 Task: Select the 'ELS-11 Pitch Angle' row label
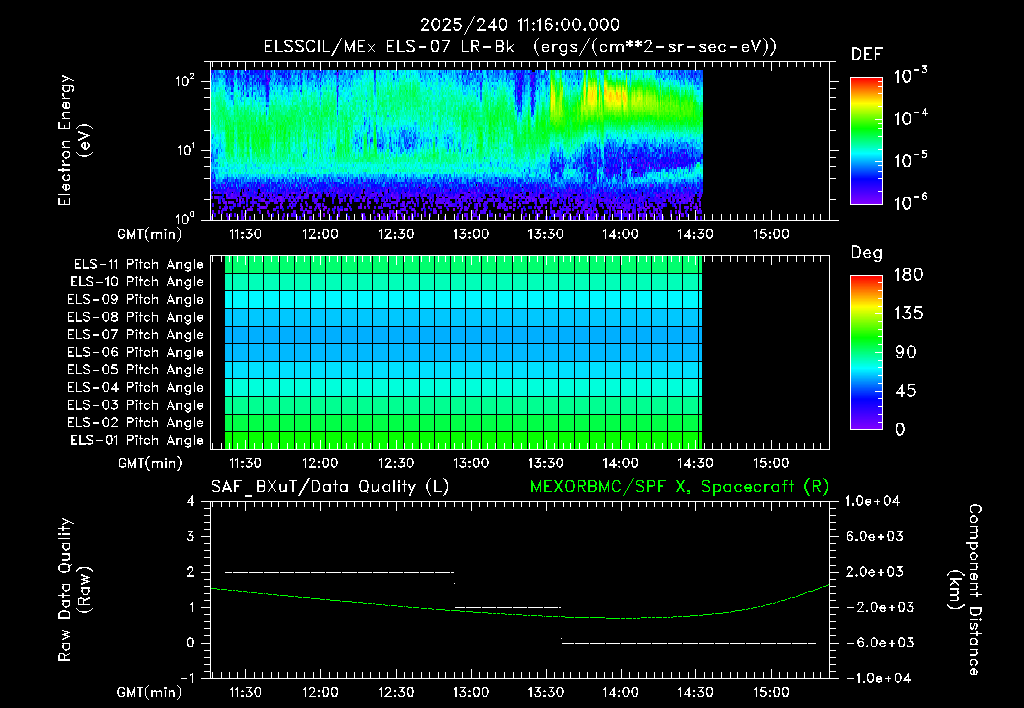[x=138, y=265]
